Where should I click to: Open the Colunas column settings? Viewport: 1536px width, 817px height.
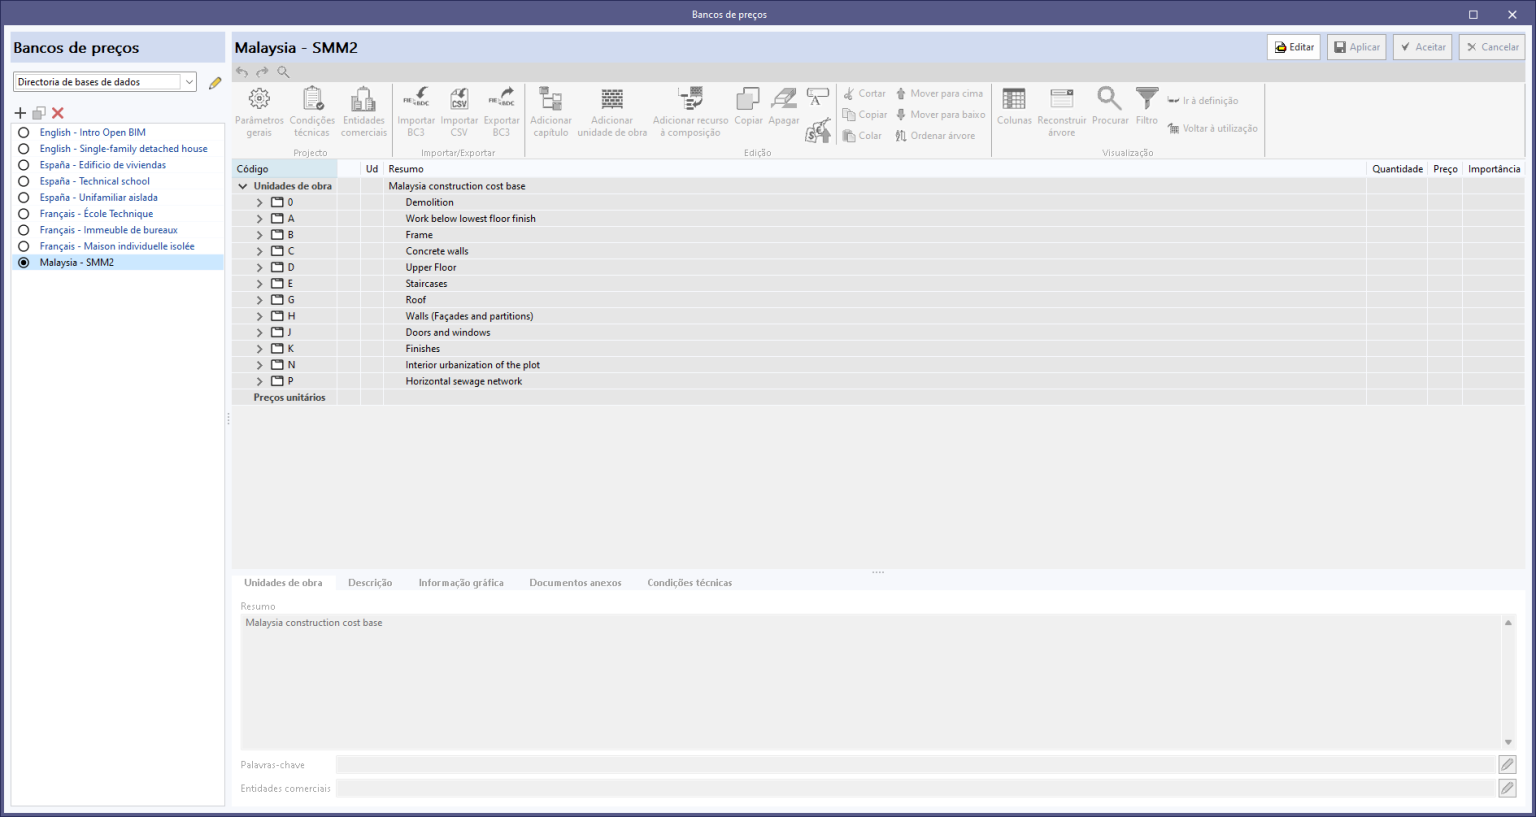pyautogui.click(x=1014, y=106)
